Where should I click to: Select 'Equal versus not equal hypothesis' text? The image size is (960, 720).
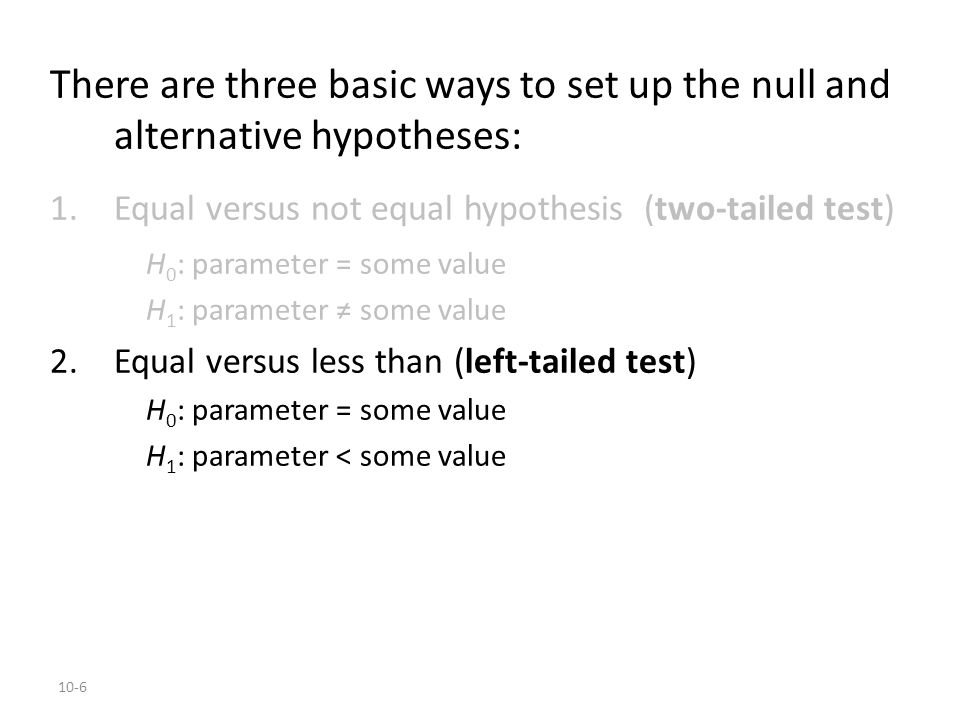(x=368, y=209)
